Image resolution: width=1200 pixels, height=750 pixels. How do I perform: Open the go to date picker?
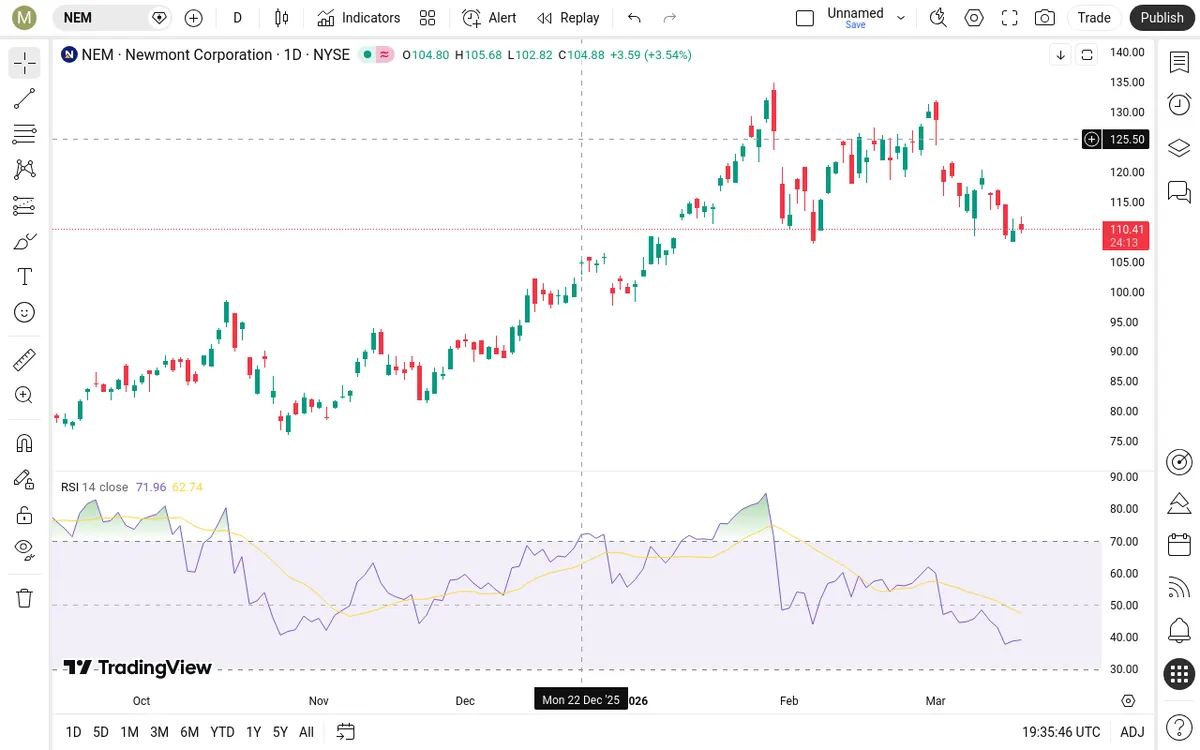346,732
